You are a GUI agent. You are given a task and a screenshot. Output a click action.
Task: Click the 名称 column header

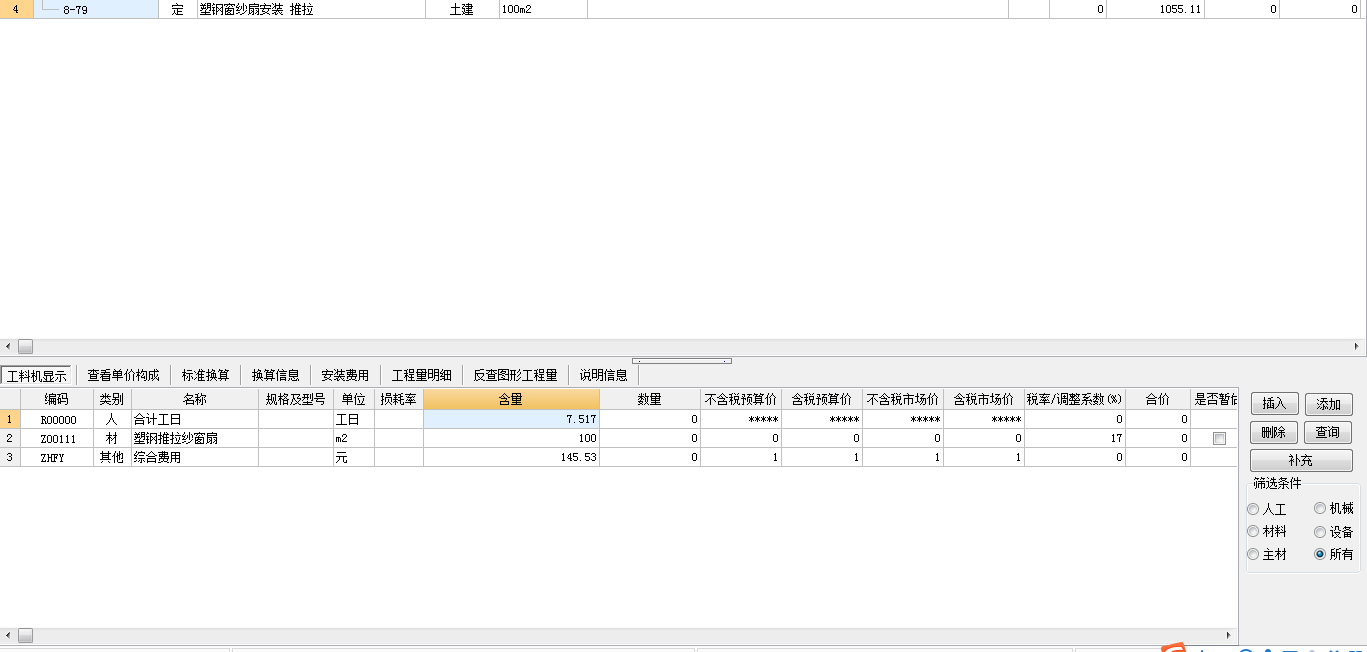coord(194,399)
